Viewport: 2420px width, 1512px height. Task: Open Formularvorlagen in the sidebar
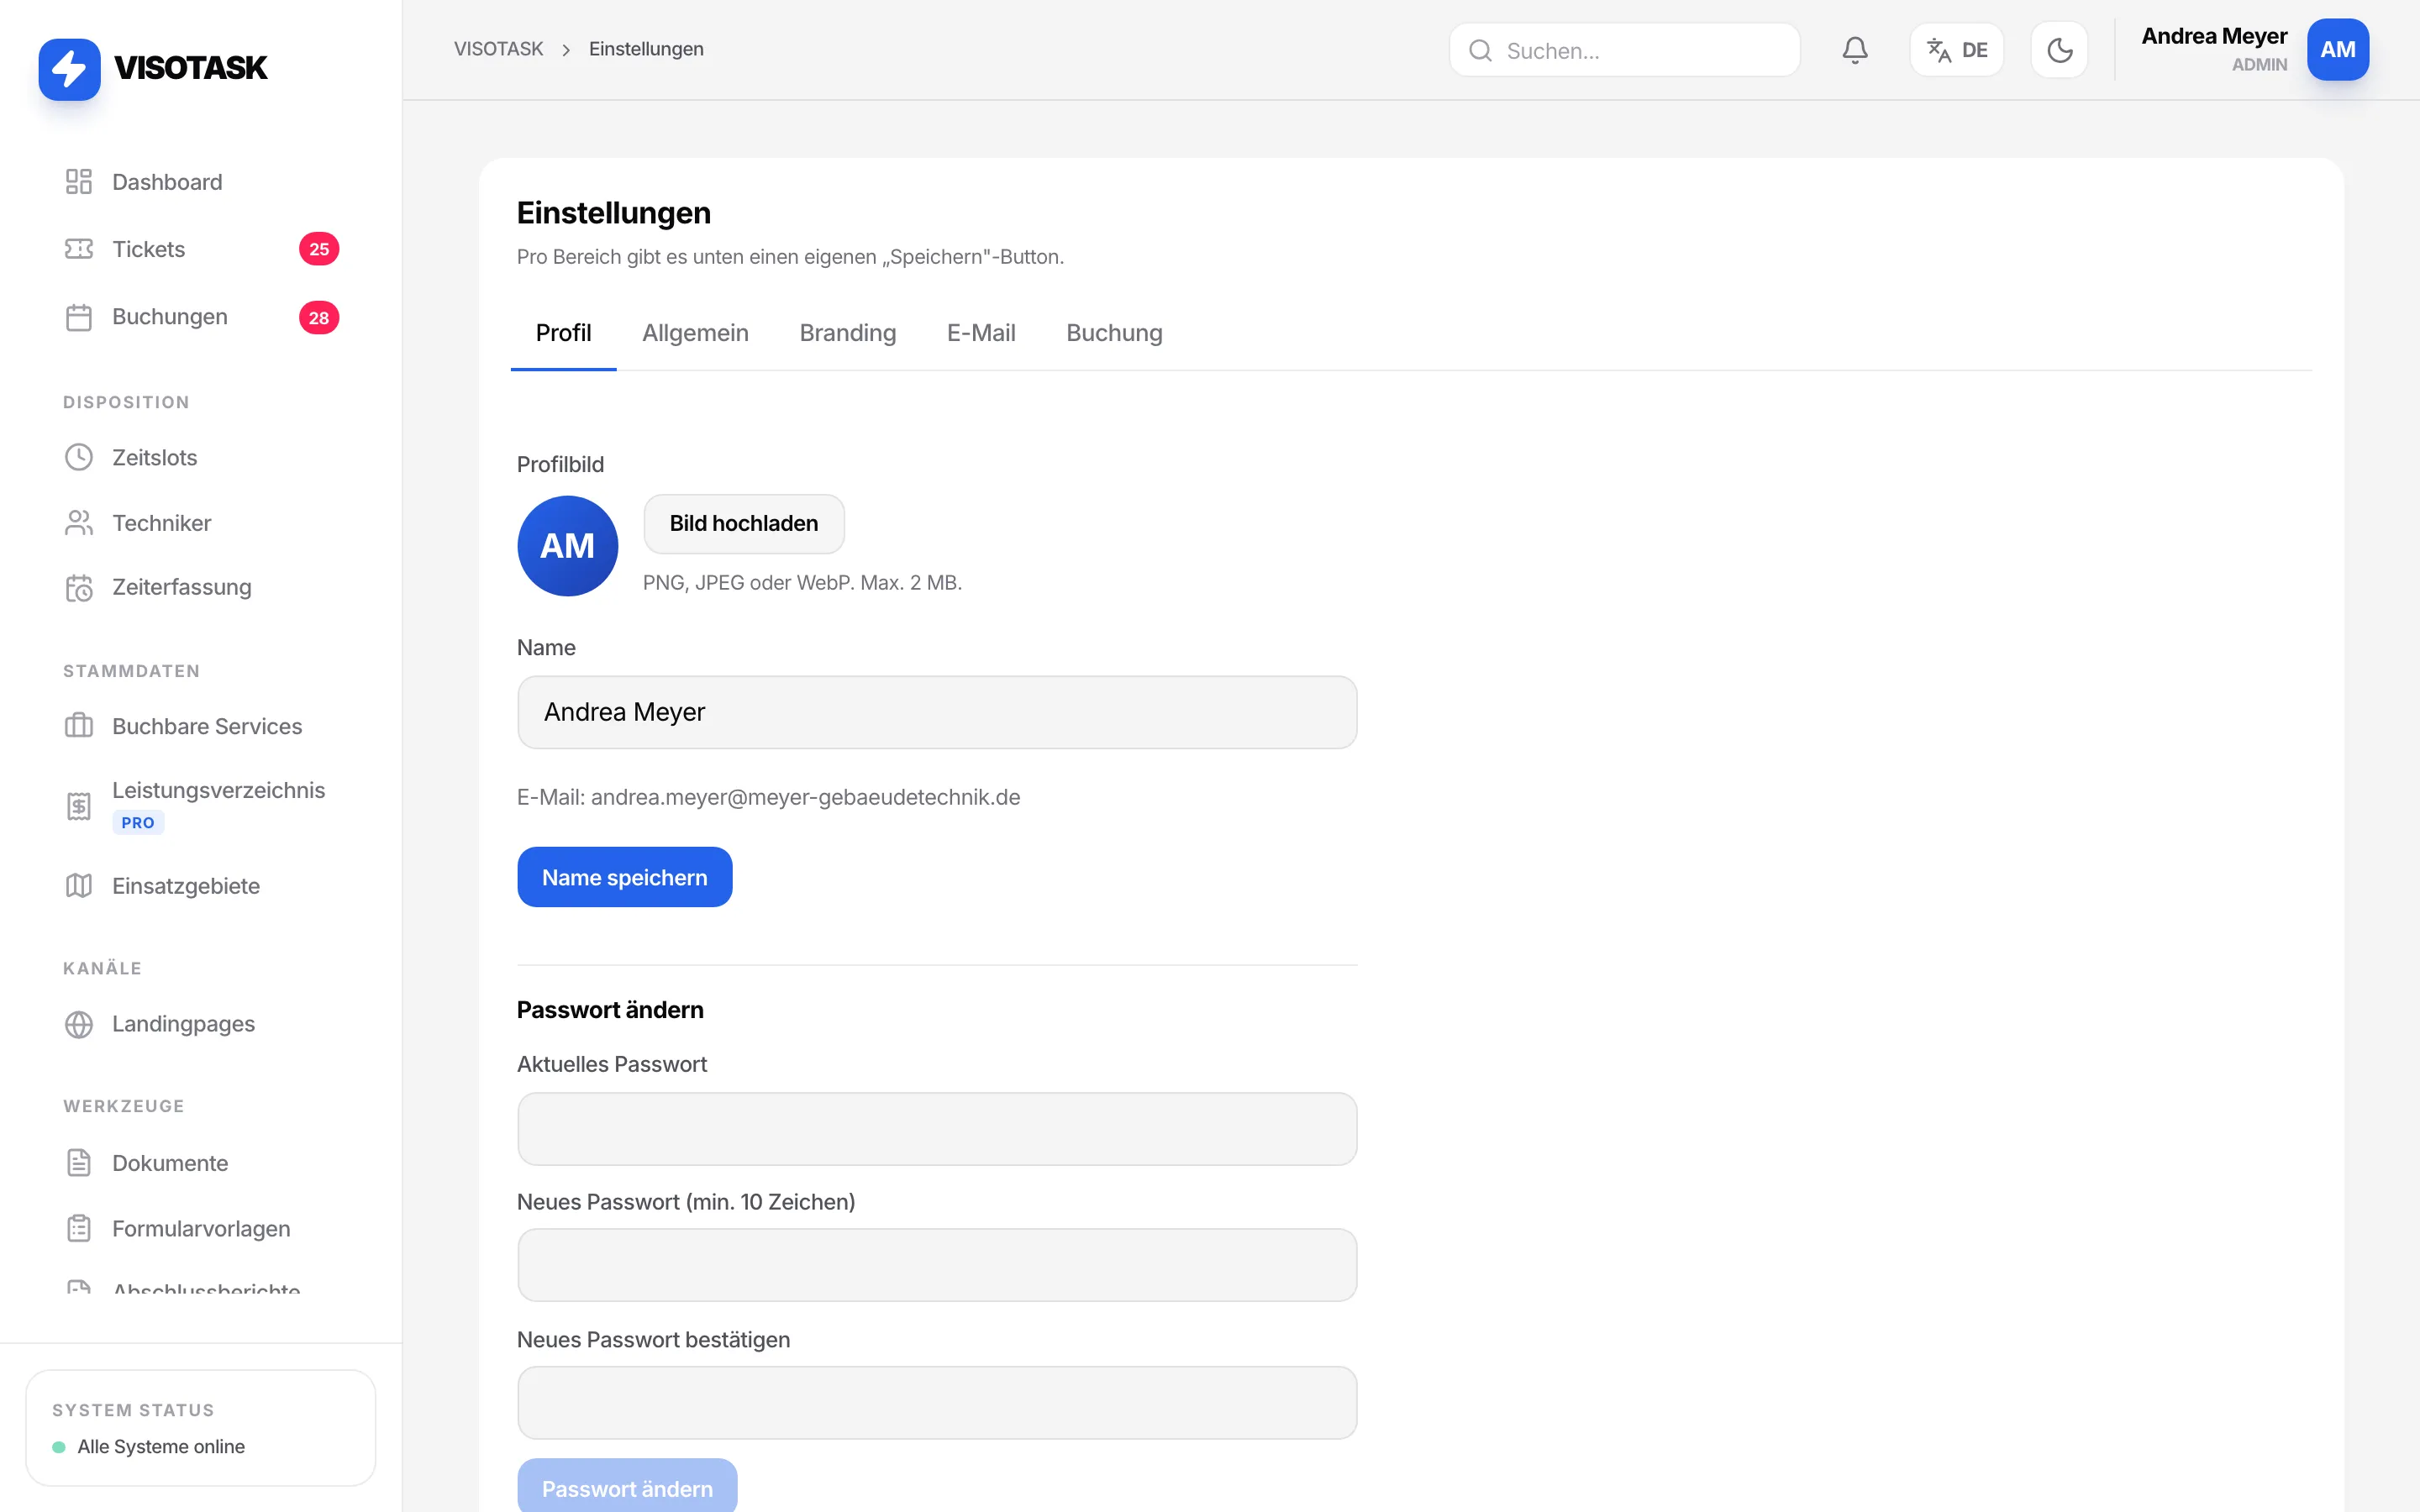pyautogui.click(x=201, y=1228)
